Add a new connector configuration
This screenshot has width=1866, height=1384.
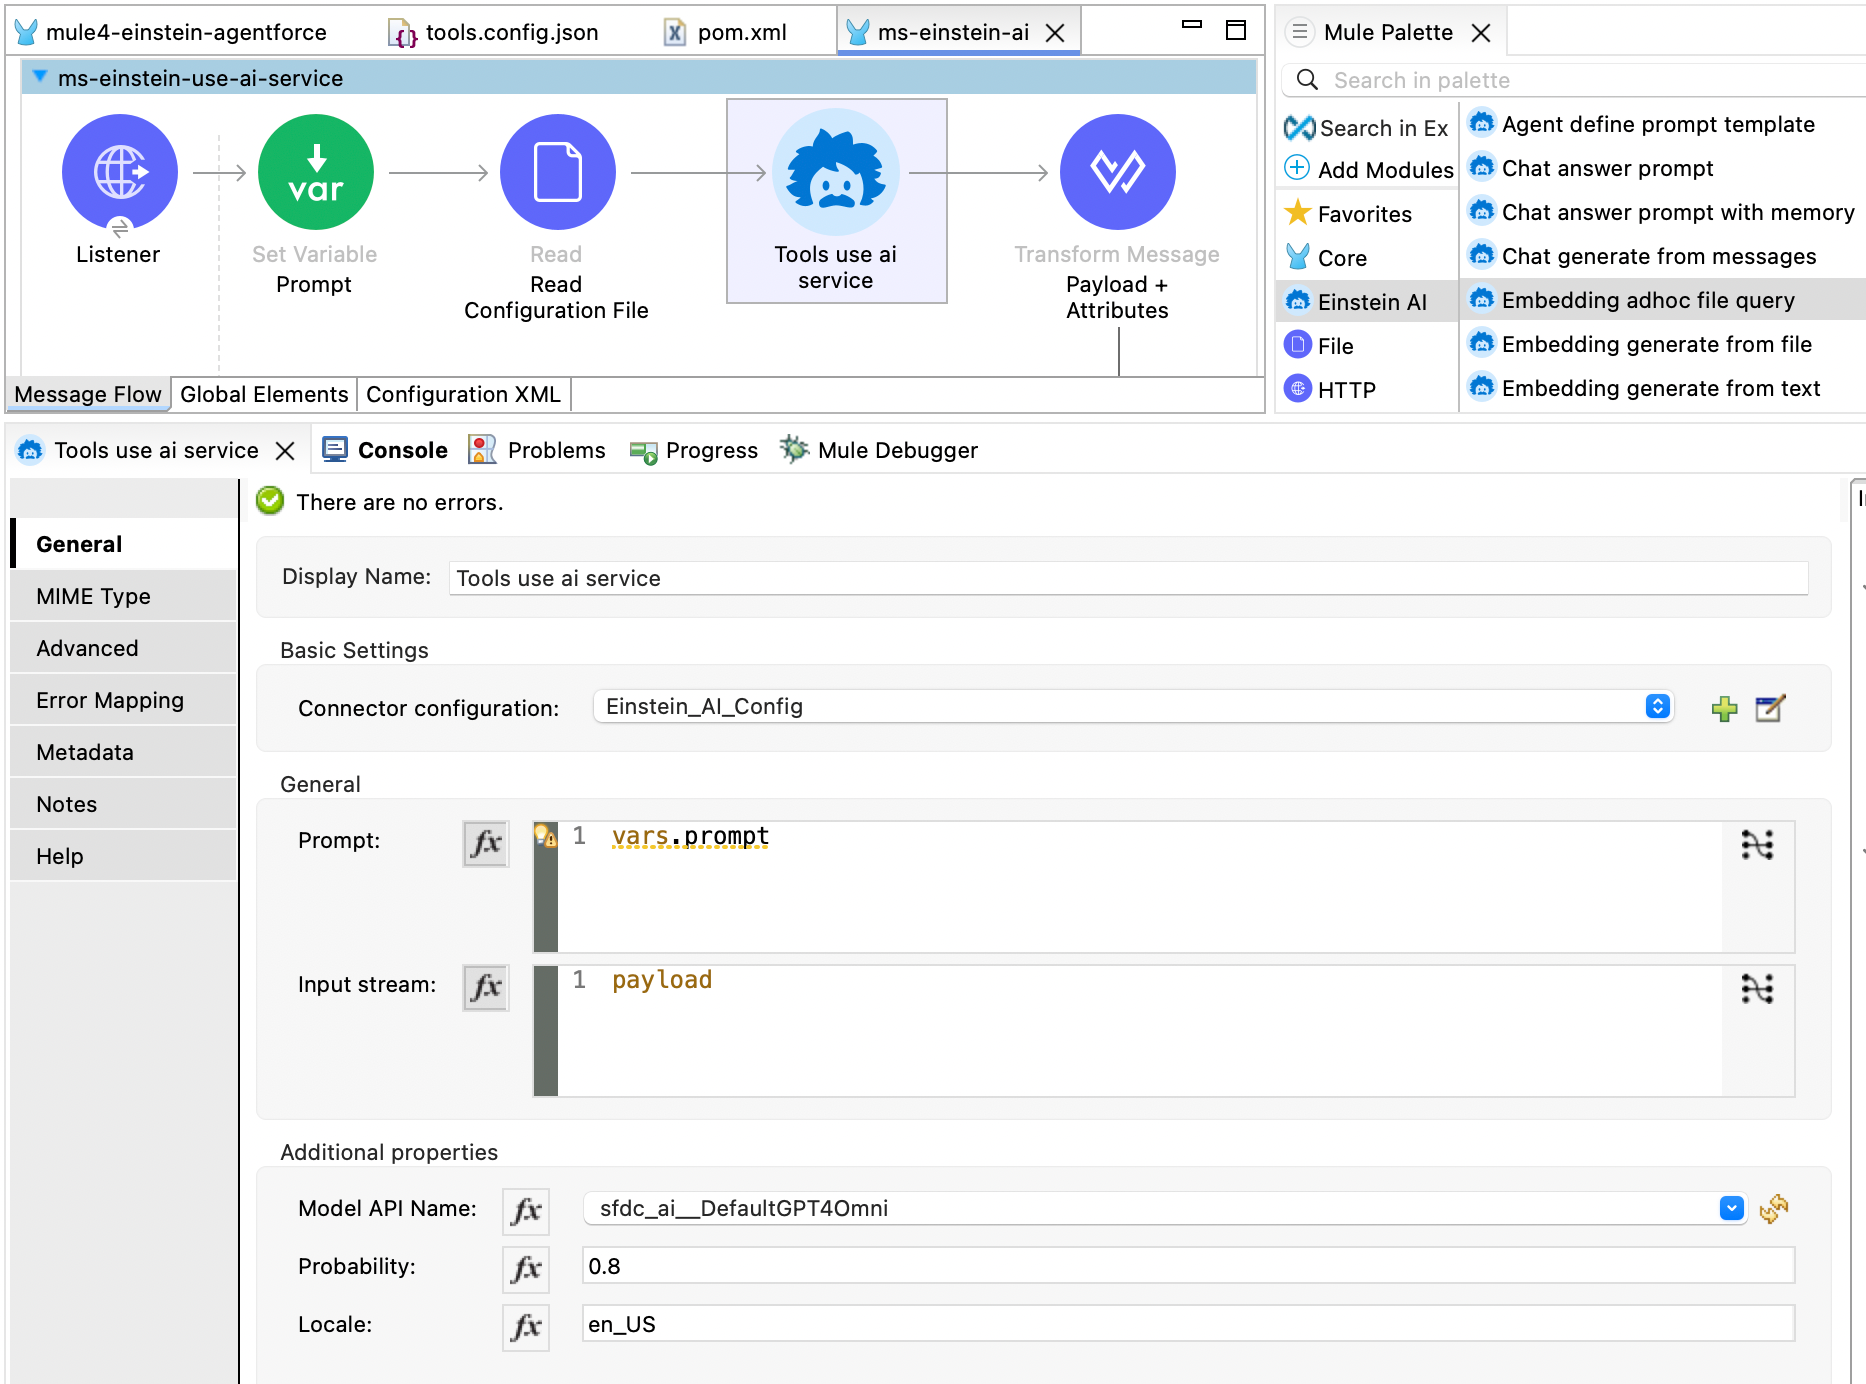pos(1724,708)
